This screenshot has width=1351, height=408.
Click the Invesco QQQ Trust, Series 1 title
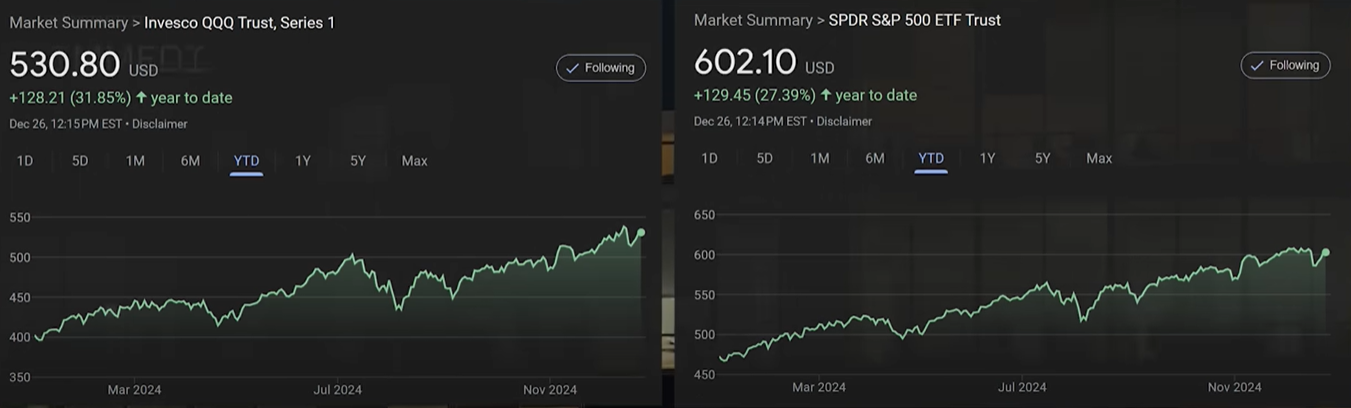[x=240, y=22]
